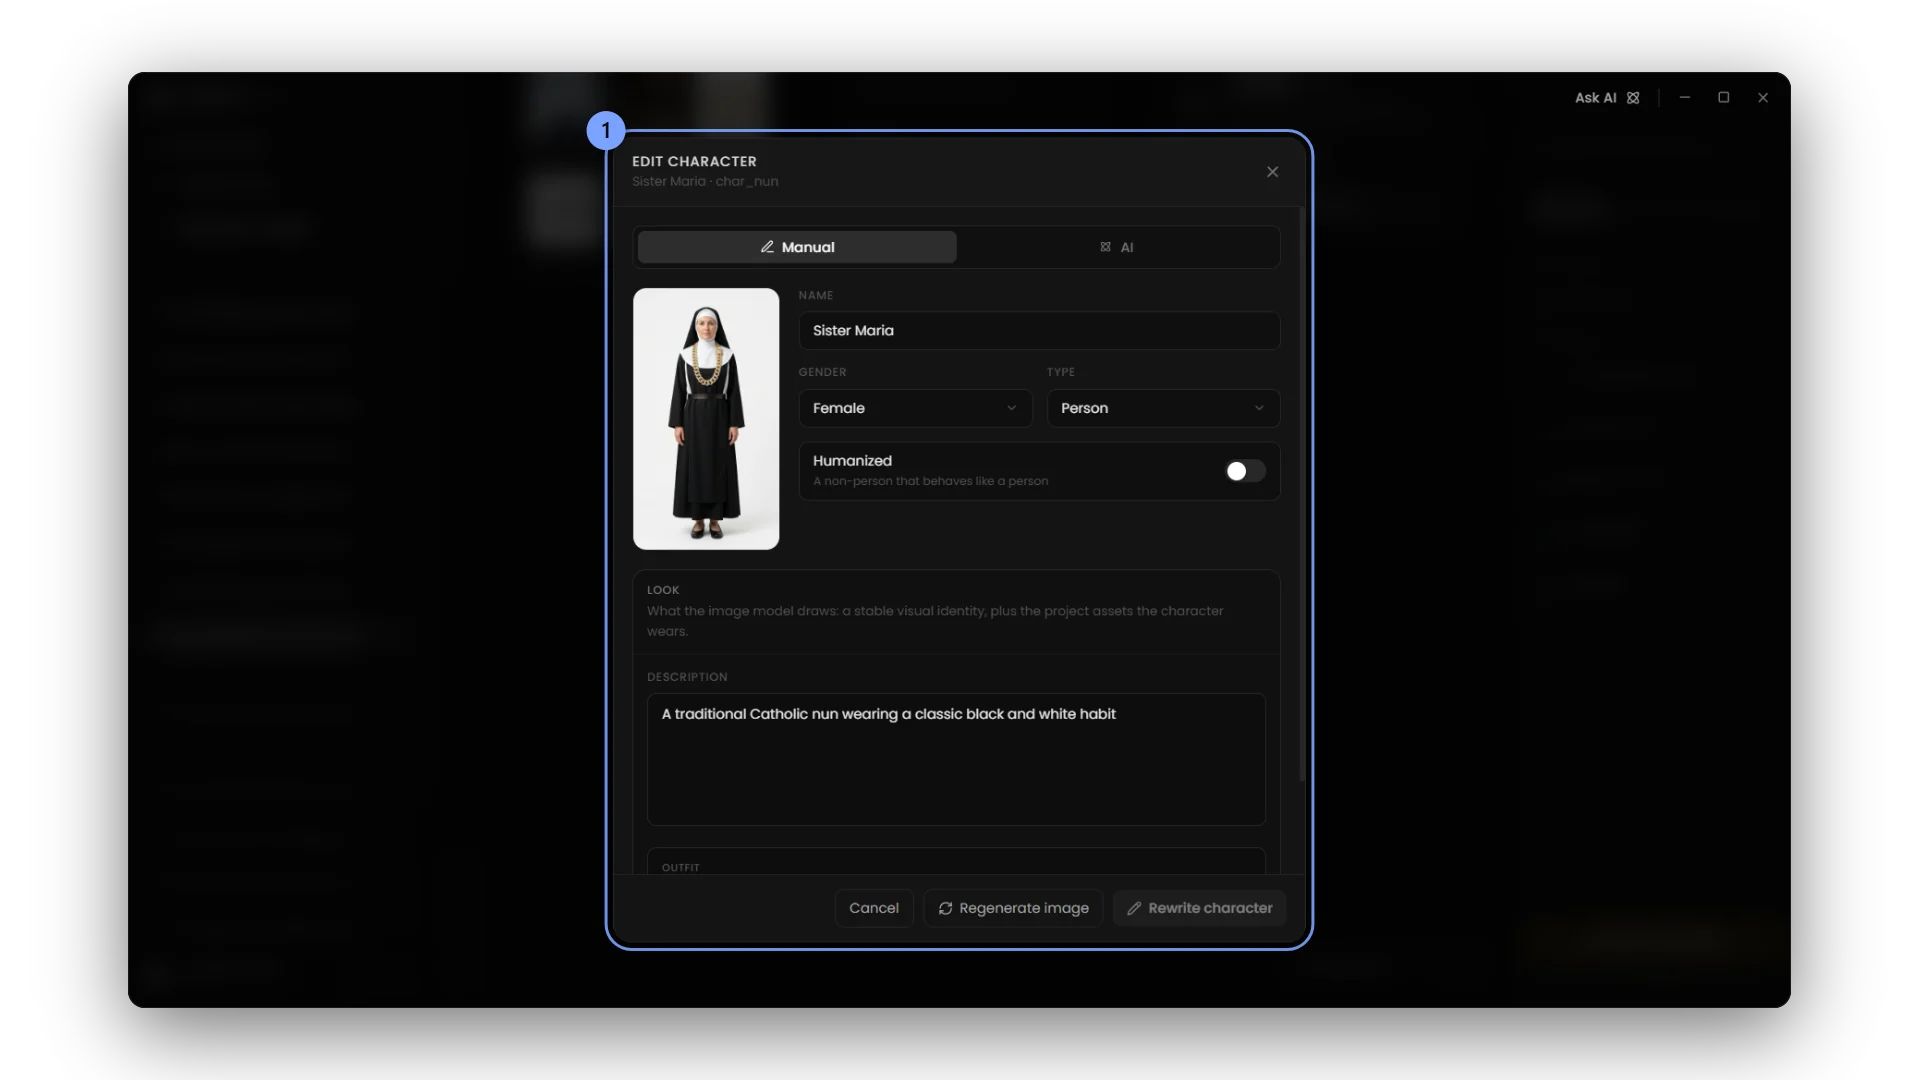Click the Rewrite character button

[x=1199, y=908]
